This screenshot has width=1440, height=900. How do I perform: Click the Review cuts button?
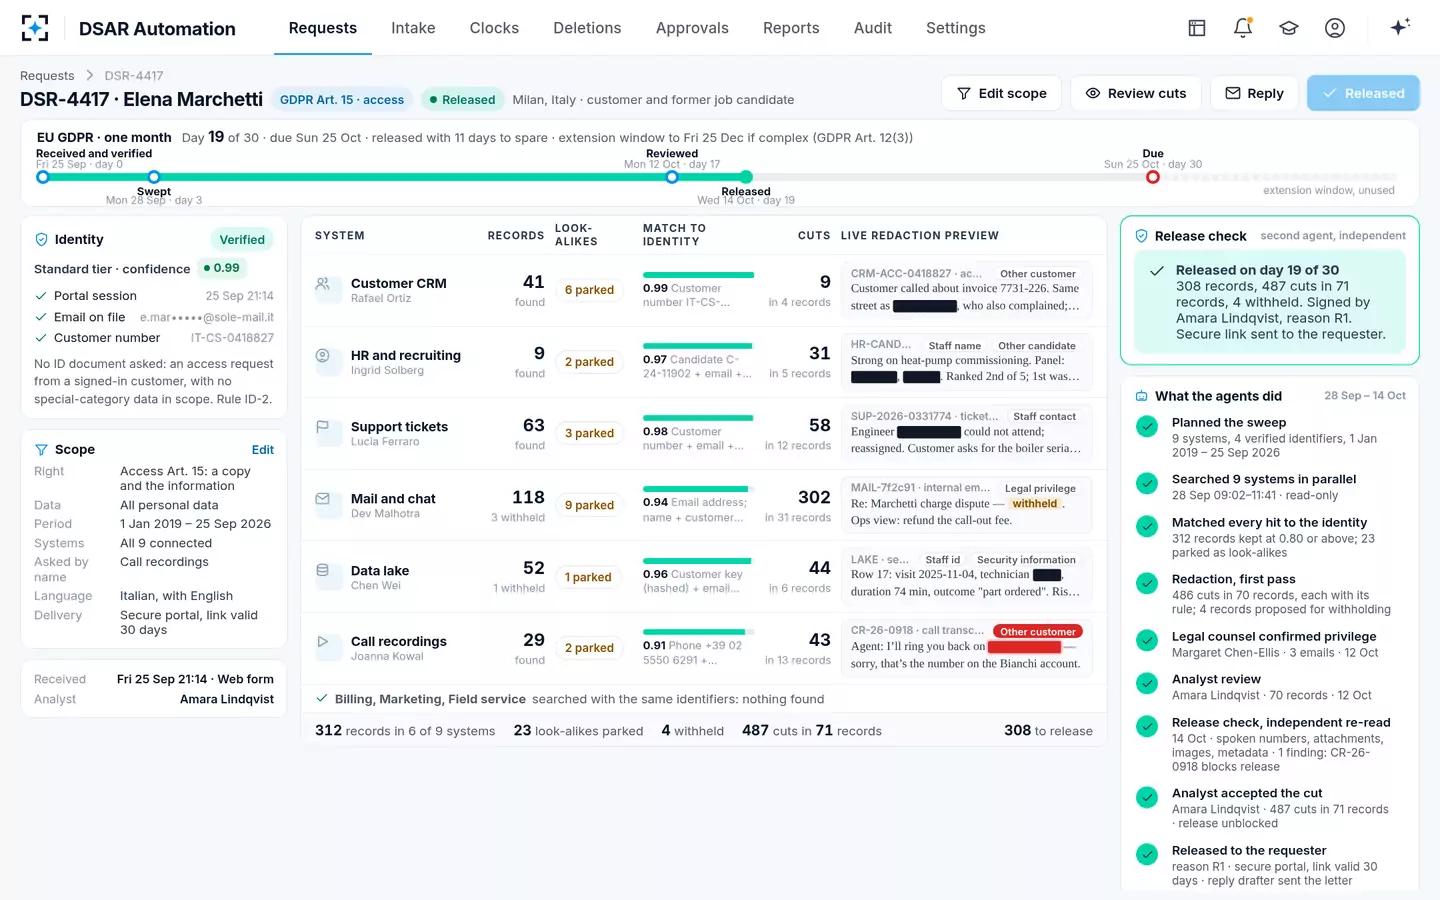pos(1136,93)
